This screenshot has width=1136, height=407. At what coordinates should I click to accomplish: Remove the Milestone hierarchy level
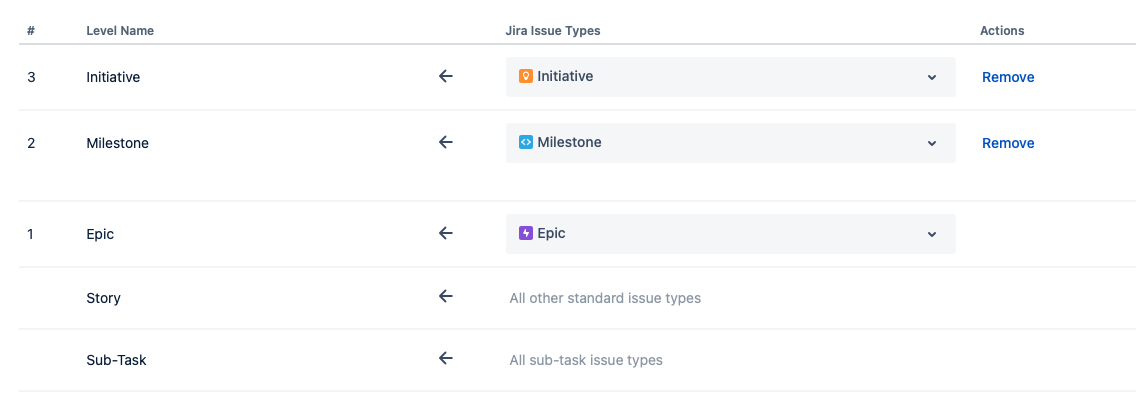coord(1008,143)
